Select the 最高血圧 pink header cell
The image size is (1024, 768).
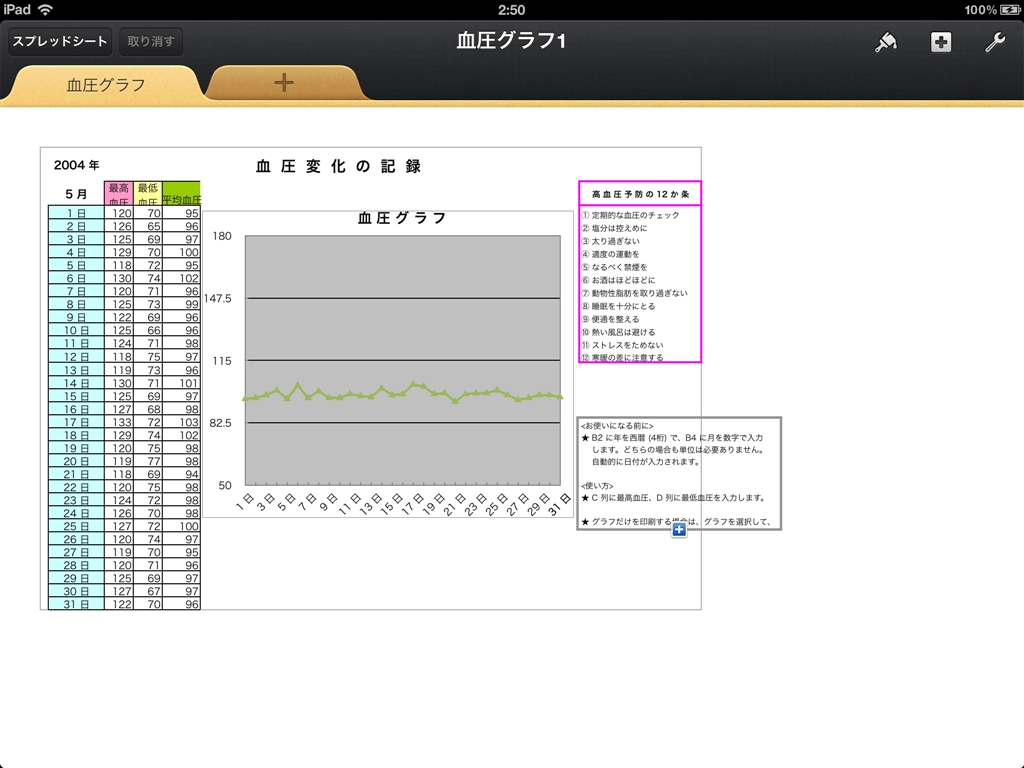pos(119,193)
